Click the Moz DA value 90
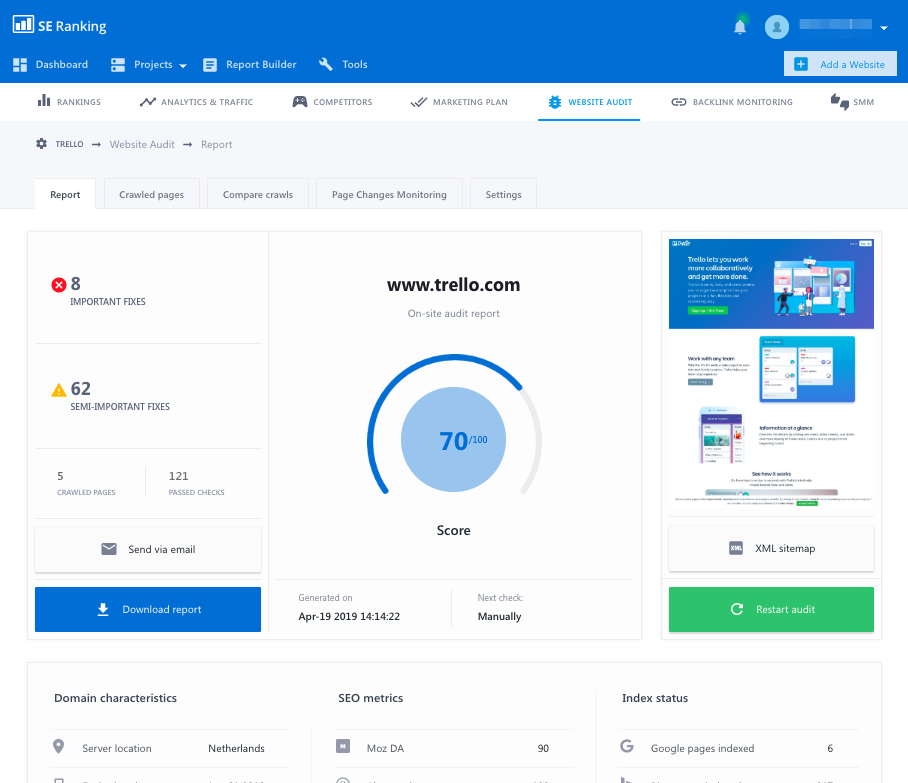 point(543,748)
